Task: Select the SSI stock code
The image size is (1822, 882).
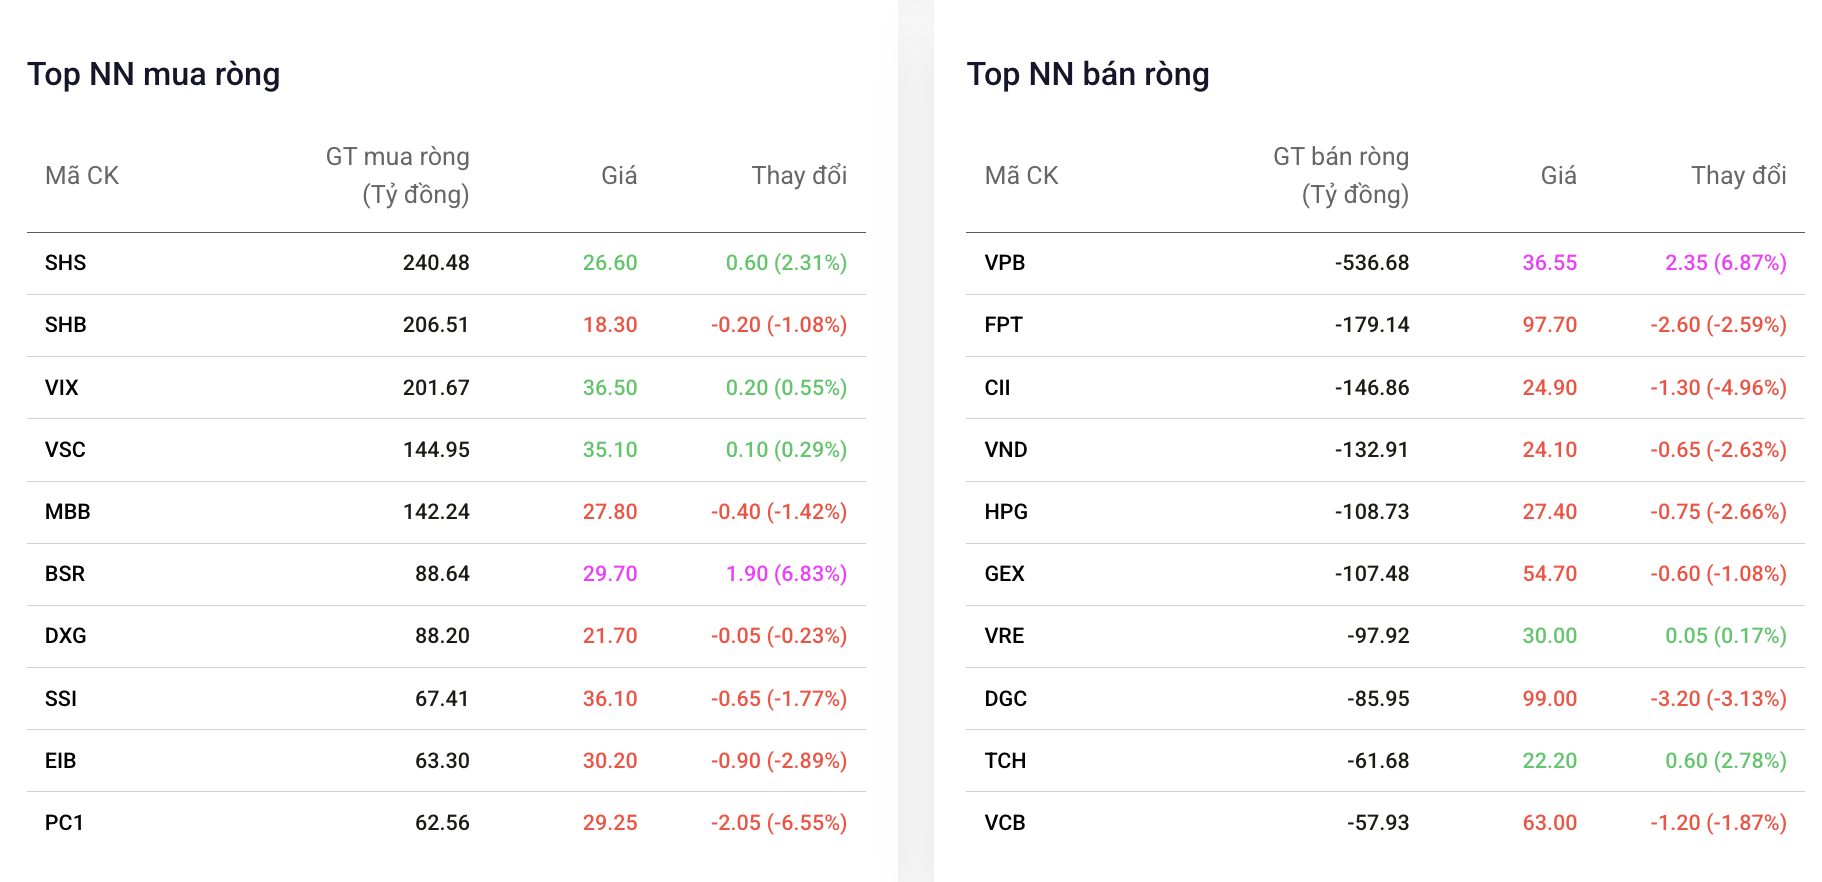Action: [61, 699]
